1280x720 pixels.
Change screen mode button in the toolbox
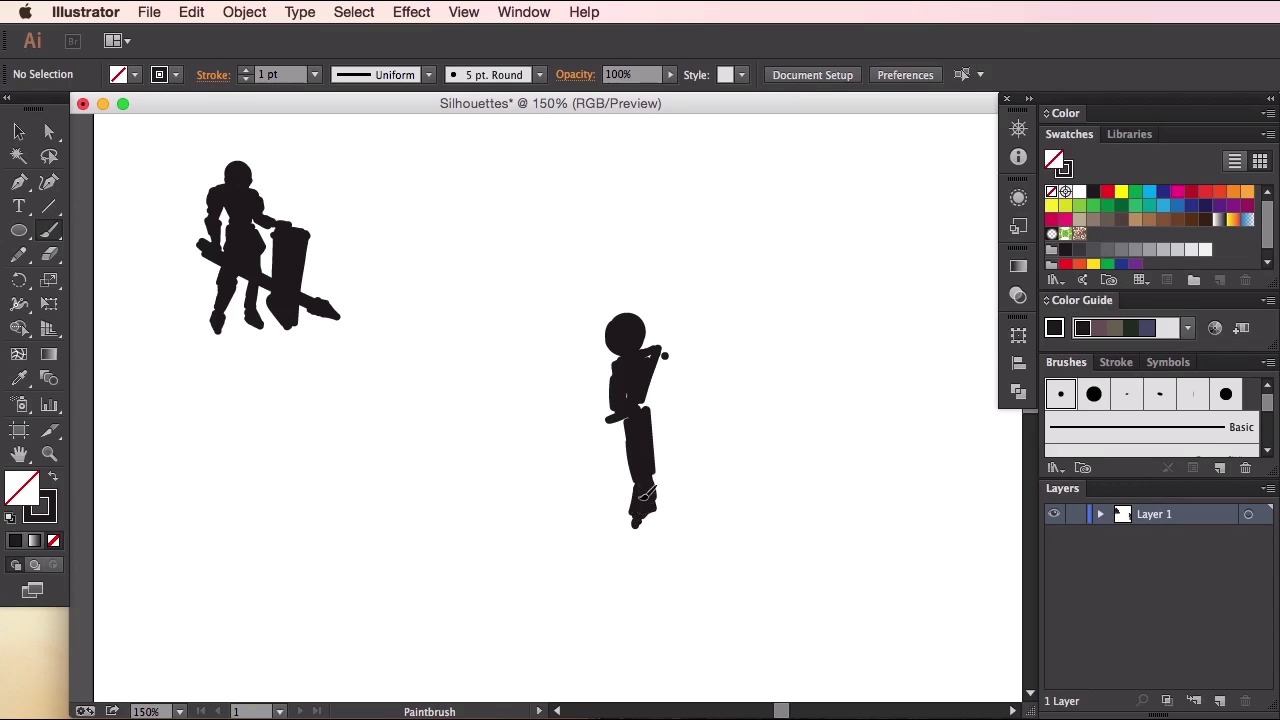click(x=32, y=591)
